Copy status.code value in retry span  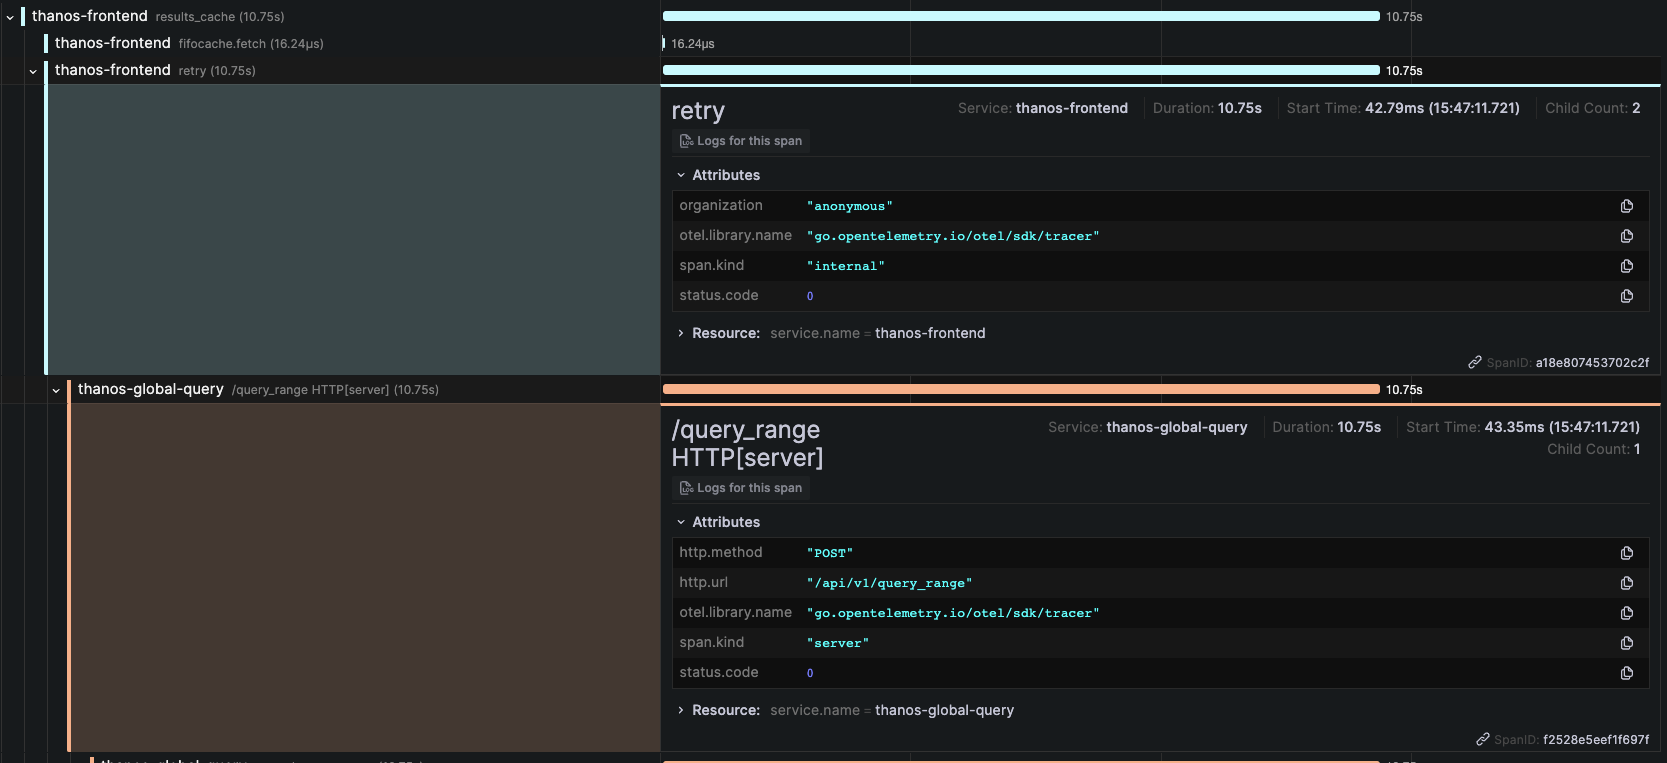coord(1627,296)
